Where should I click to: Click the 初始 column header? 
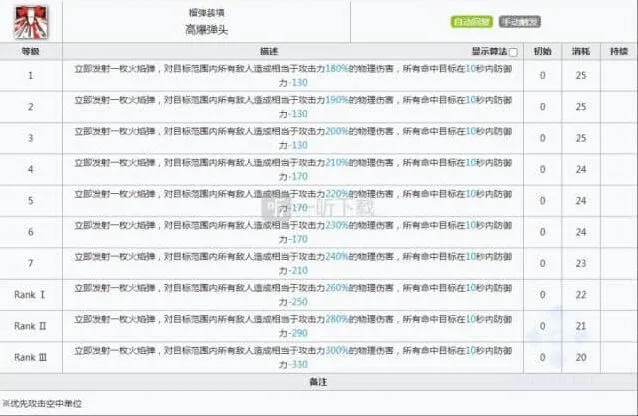(542, 51)
